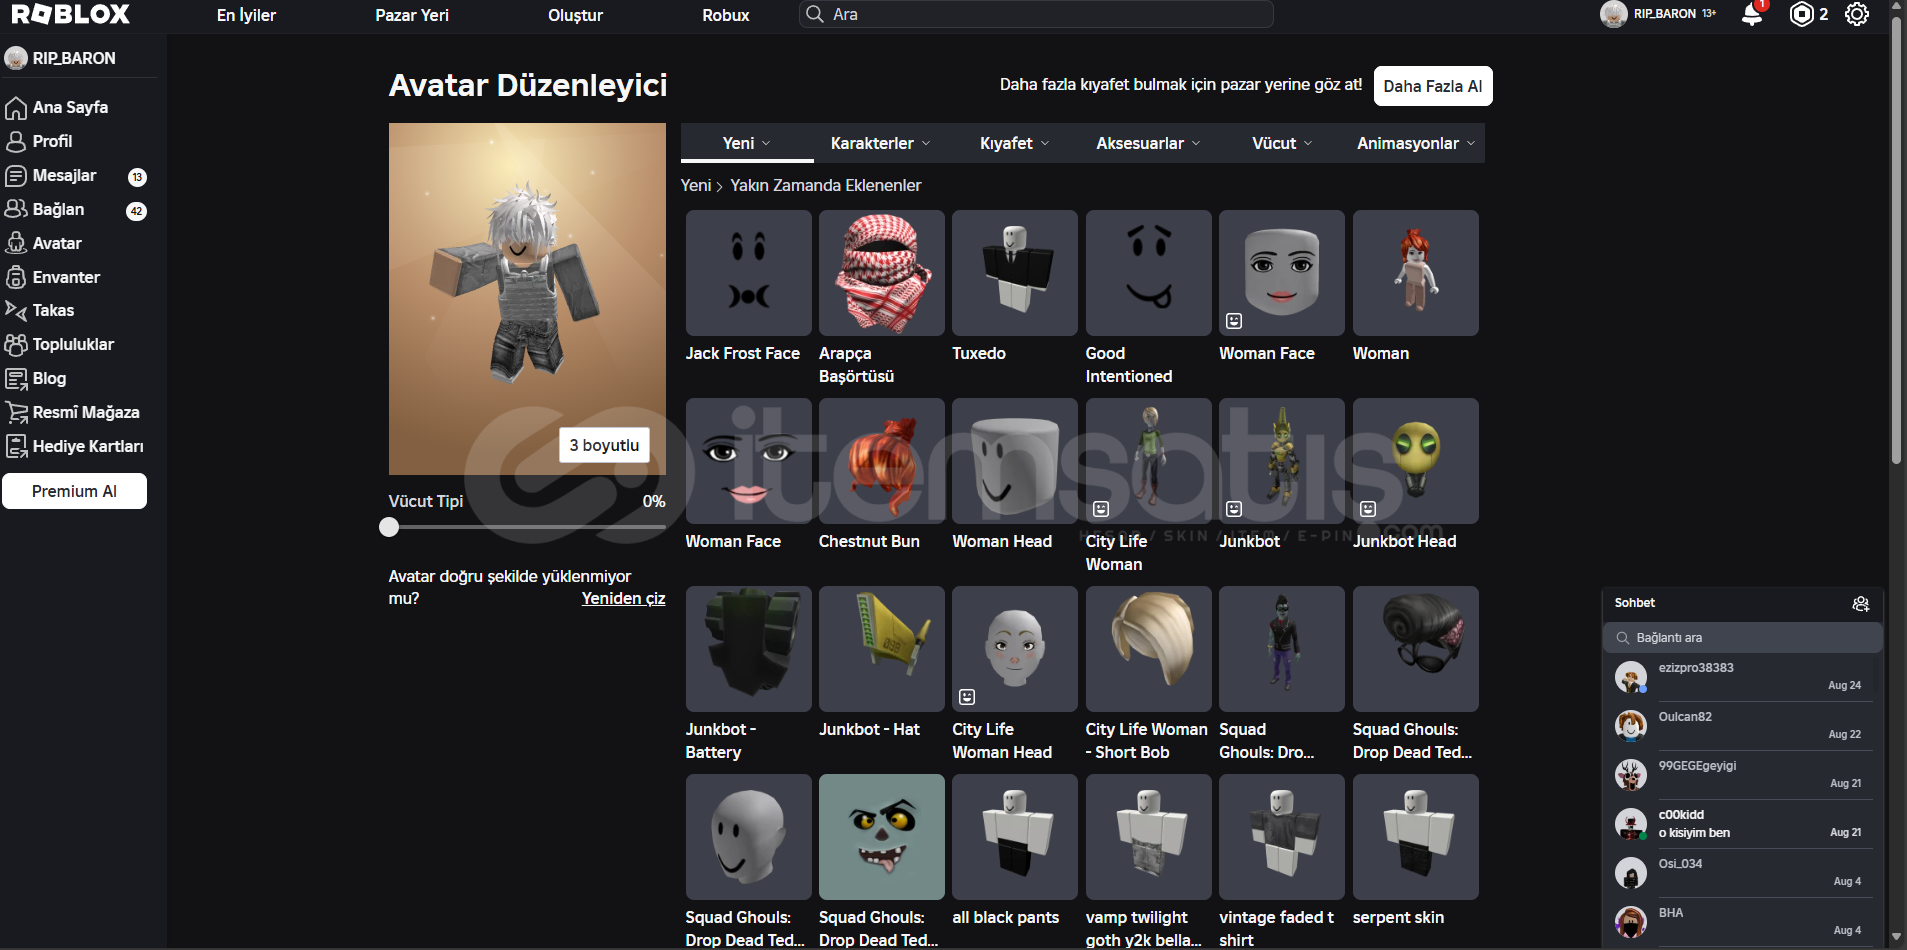The height and width of the screenshot is (950, 1907).
Task: Click the Hediye Kartları sidebar link
Action: 88,446
